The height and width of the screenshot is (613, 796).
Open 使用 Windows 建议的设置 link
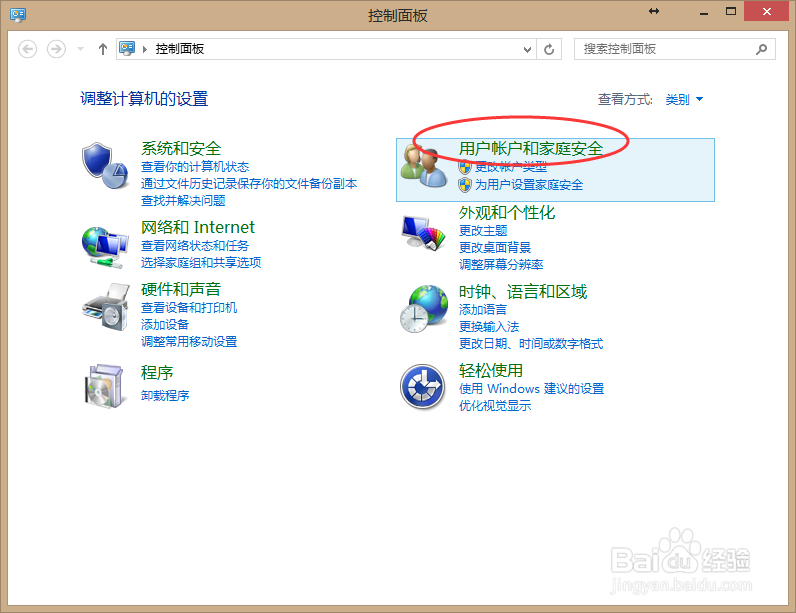[531, 389]
